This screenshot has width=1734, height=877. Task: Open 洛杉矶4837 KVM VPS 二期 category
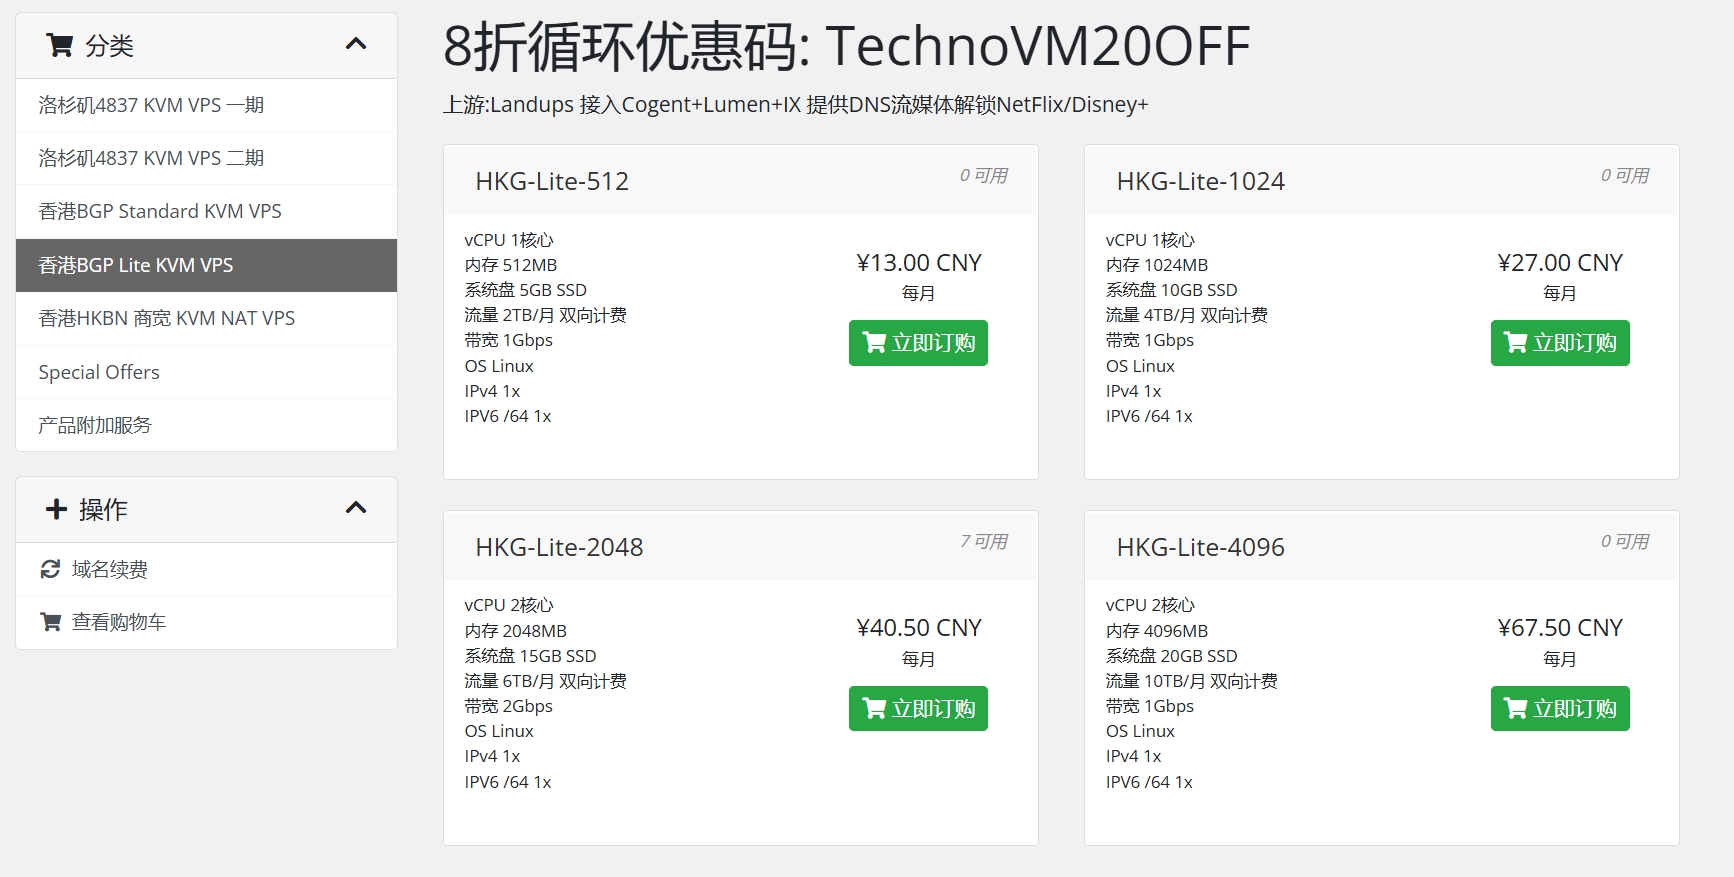point(151,158)
